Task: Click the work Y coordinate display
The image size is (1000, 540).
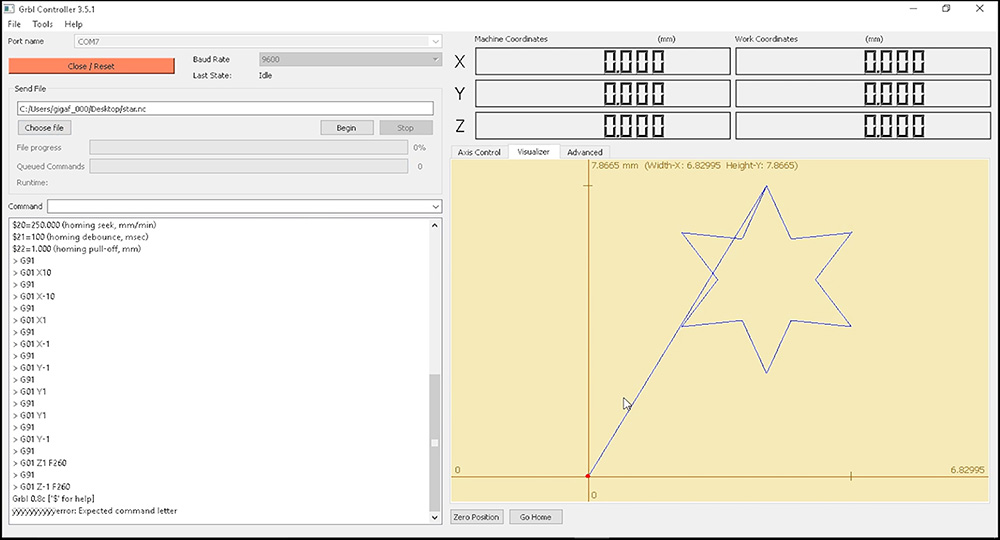Action: (x=863, y=94)
